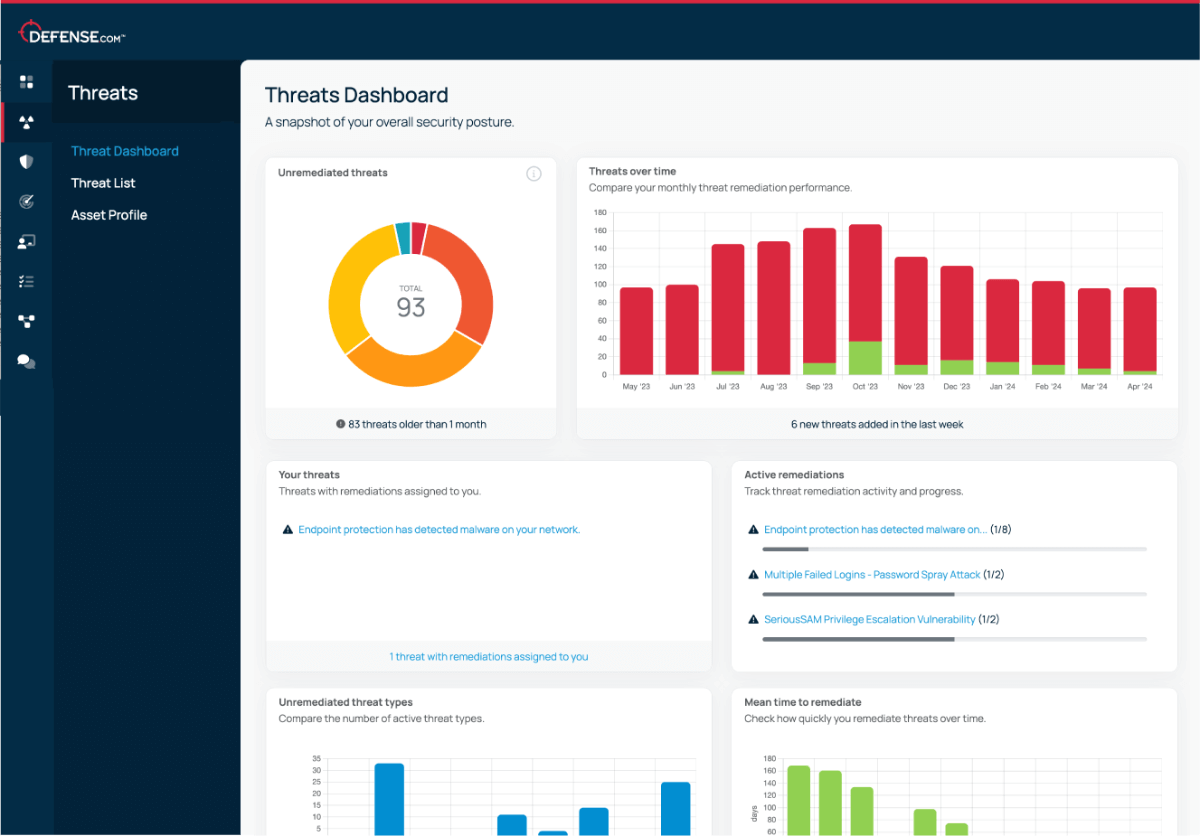Open the dashboard grid icon in sidebar

27,81
